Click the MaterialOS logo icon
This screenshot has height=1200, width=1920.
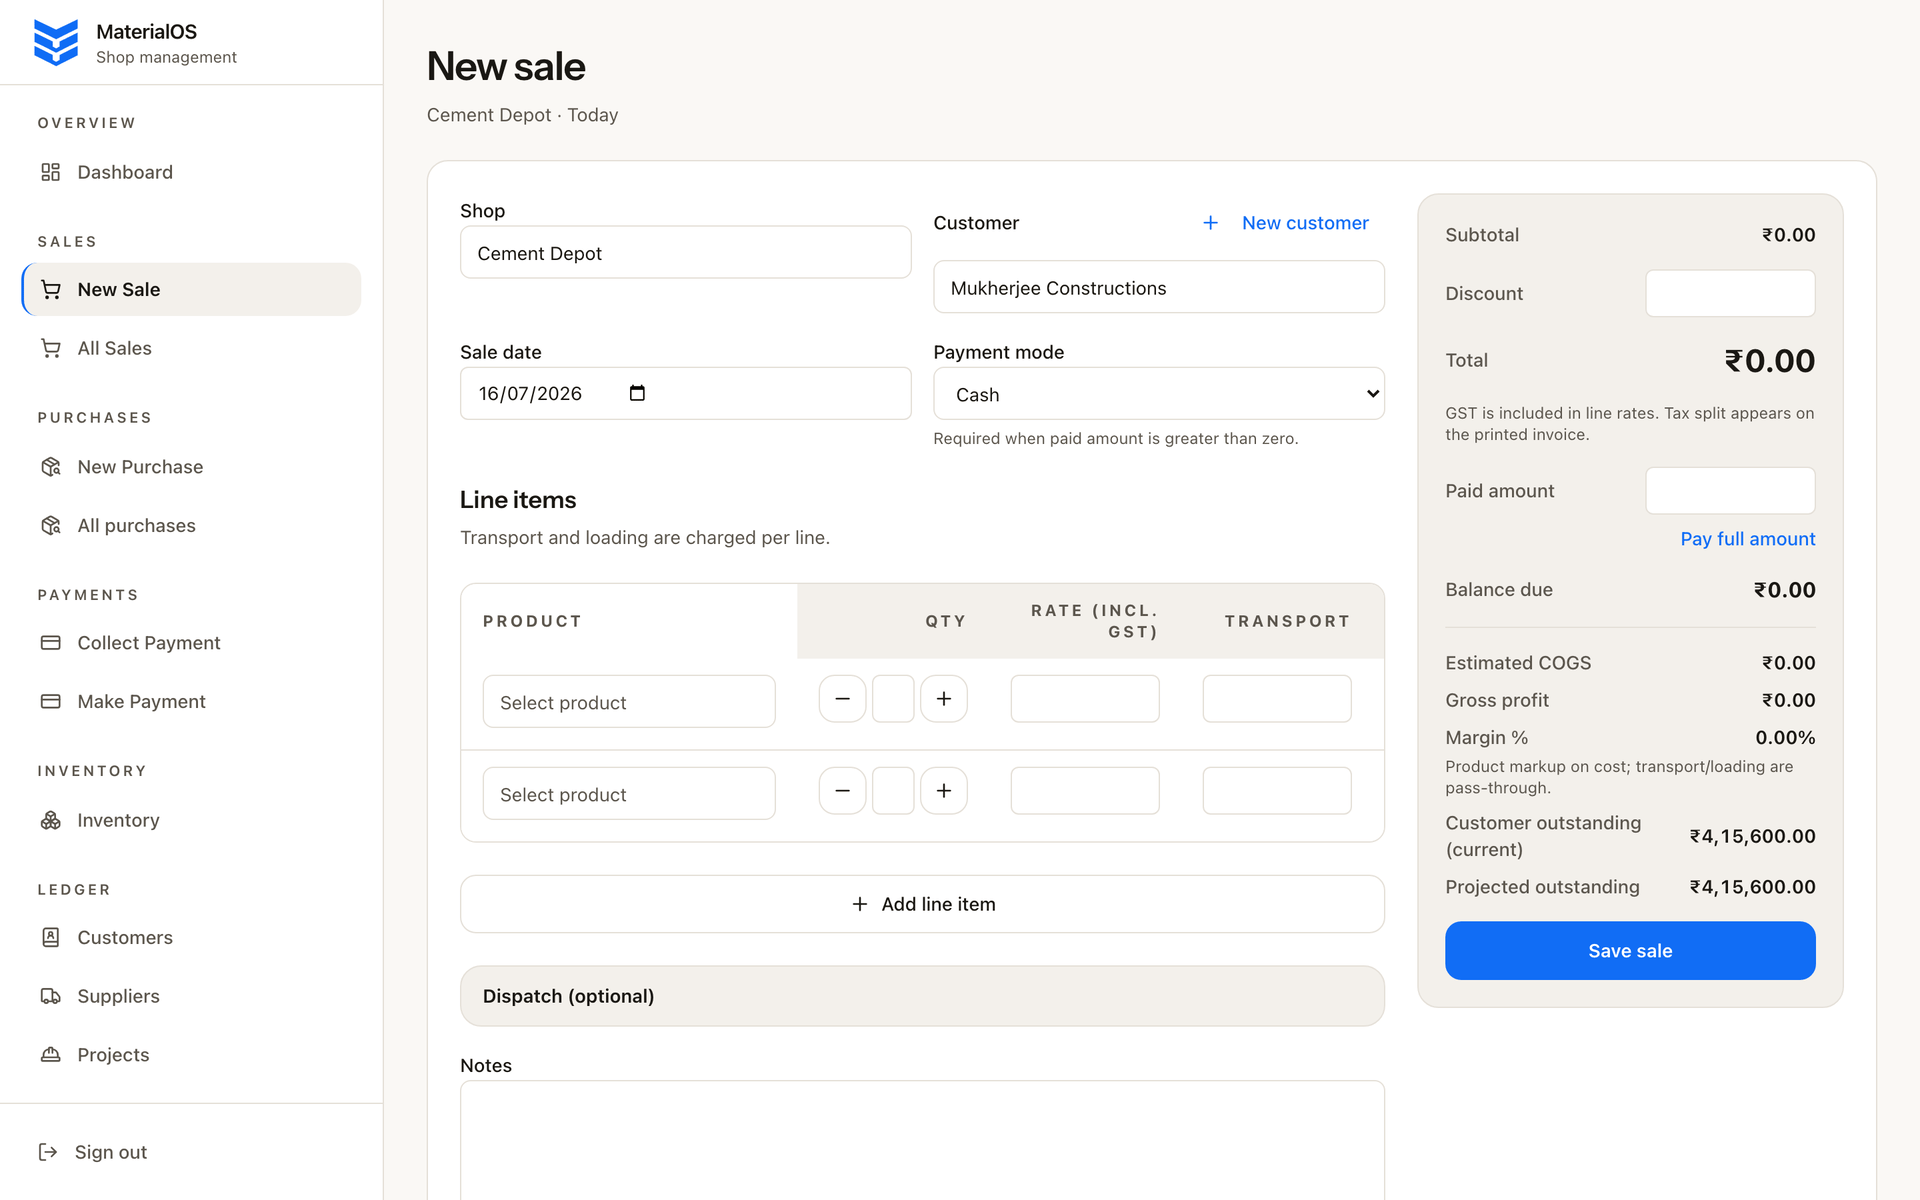[x=56, y=43]
